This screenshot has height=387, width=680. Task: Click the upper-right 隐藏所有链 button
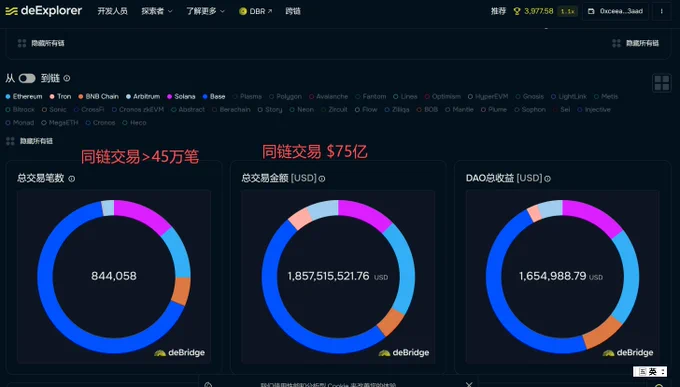pyautogui.click(x=635, y=43)
